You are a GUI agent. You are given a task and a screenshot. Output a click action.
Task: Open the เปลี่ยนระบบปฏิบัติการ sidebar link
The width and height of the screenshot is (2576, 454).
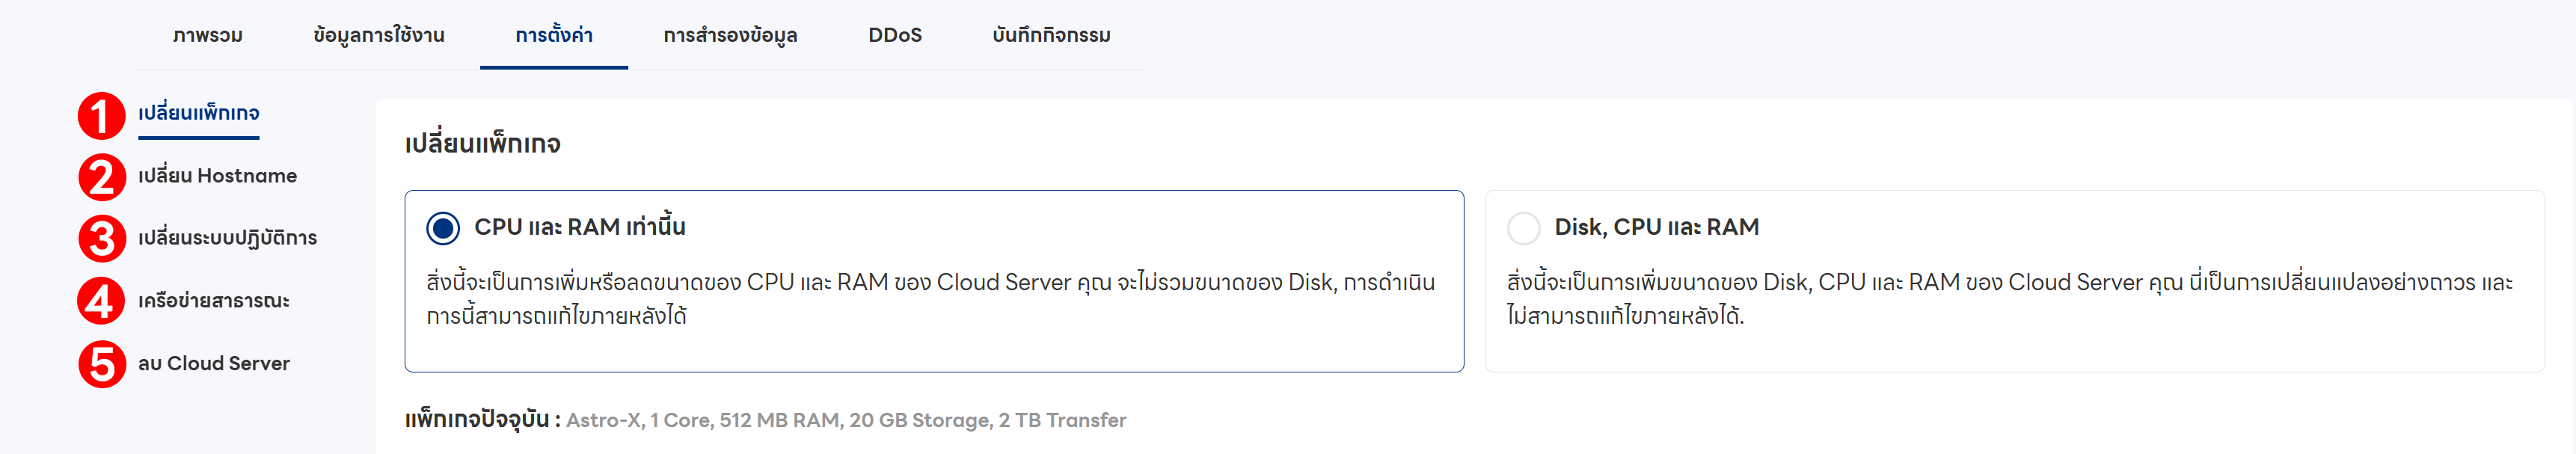(227, 238)
